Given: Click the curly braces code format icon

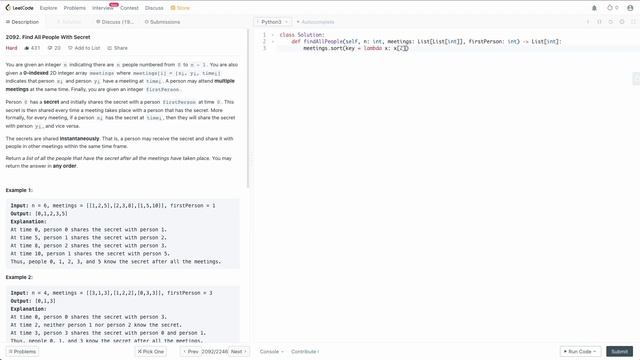Looking at the screenshot, I should pyautogui.click(x=599, y=22).
